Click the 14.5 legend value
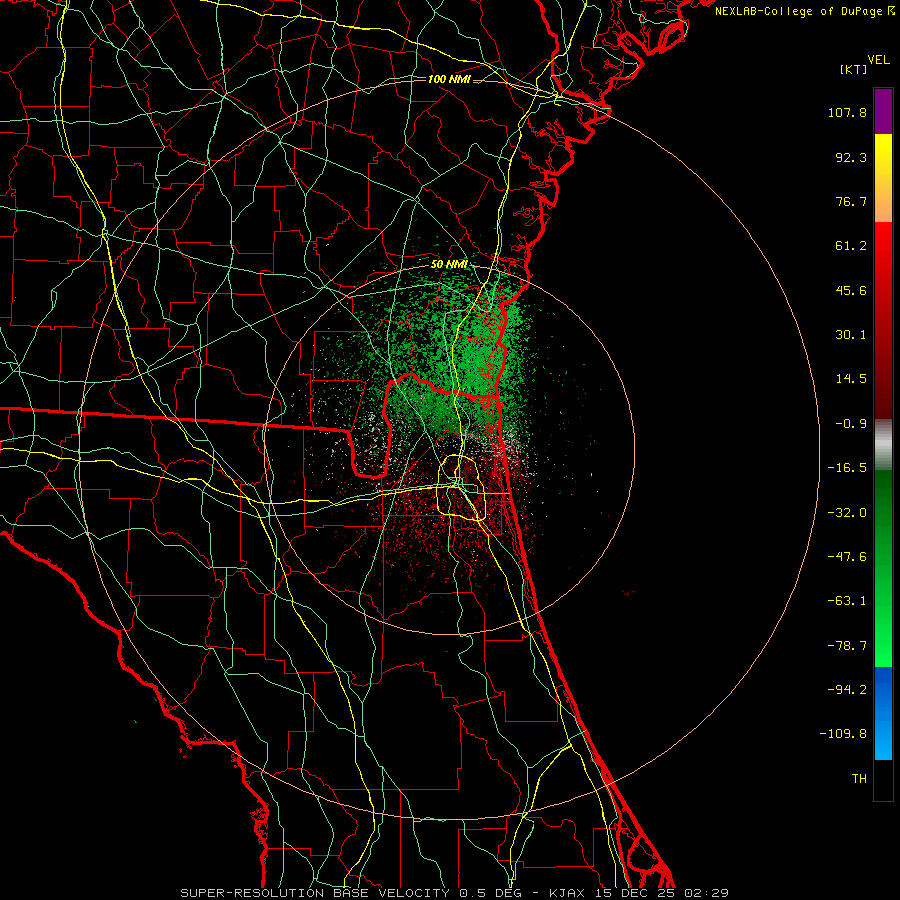900x900 pixels. (x=851, y=379)
